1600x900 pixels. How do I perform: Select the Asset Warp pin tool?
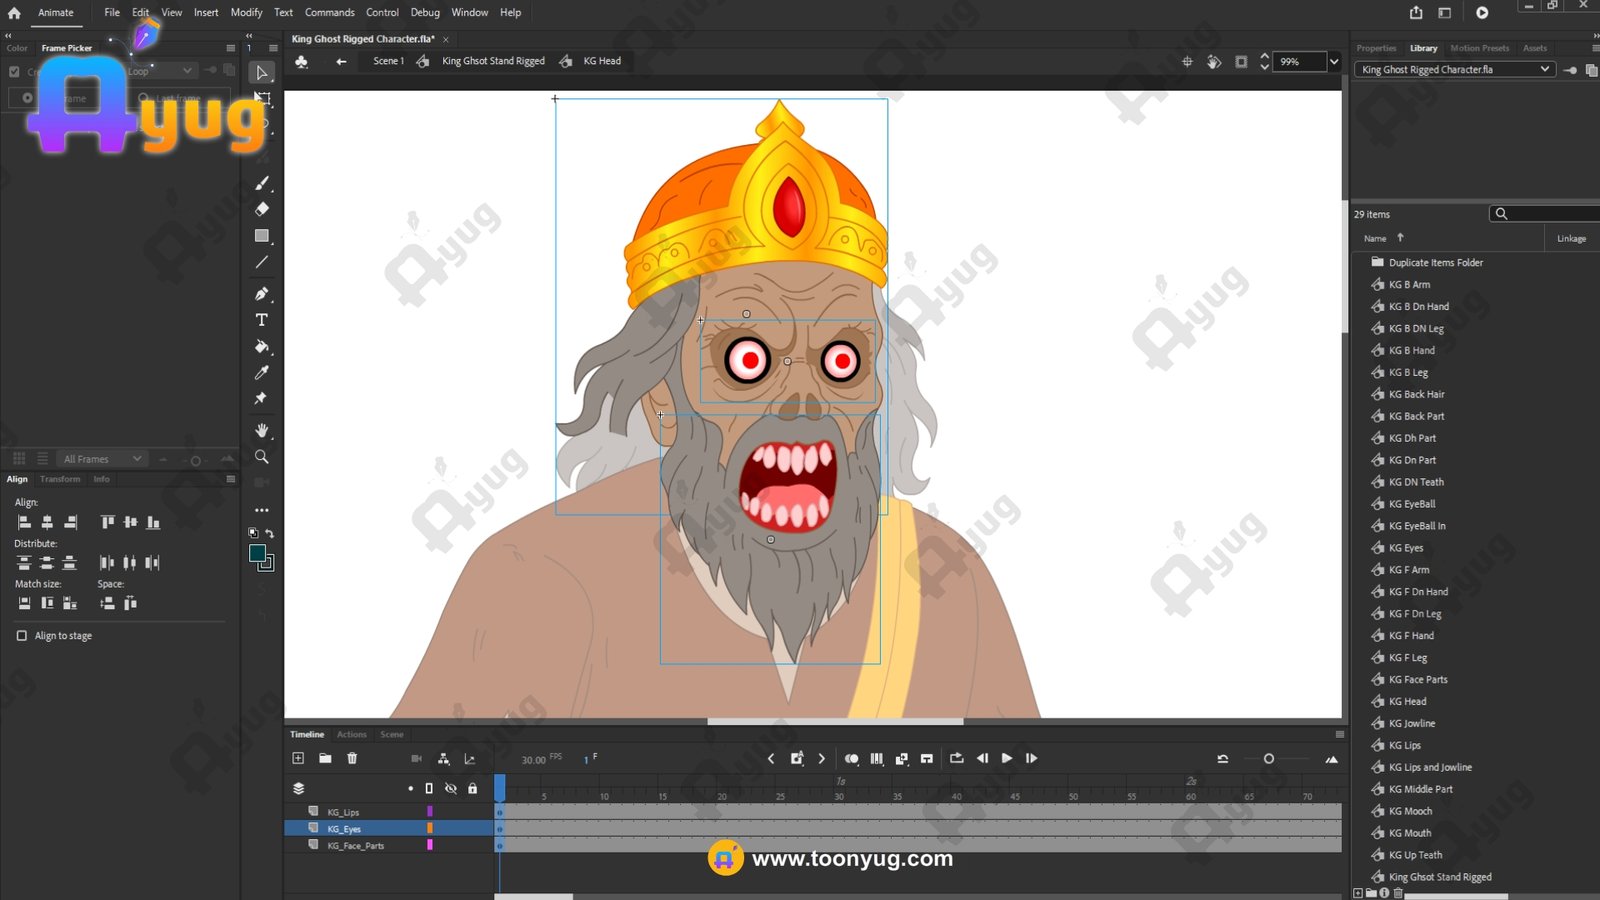(x=262, y=398)
